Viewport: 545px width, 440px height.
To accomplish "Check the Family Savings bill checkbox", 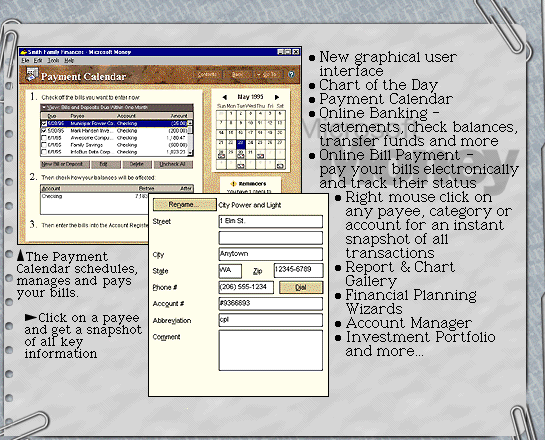I will [44, 145].
